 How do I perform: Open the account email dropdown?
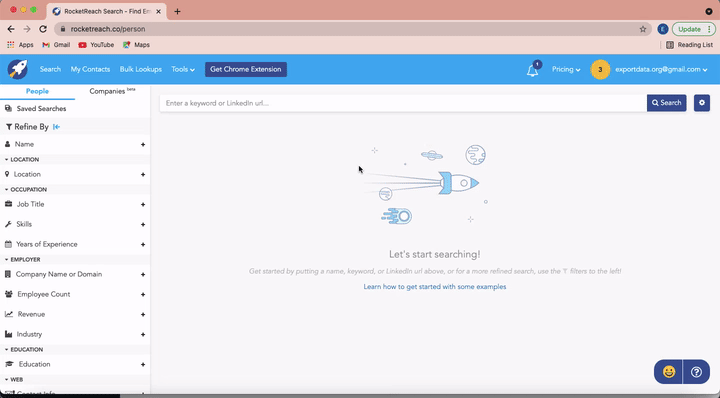[x=661, y=69]
